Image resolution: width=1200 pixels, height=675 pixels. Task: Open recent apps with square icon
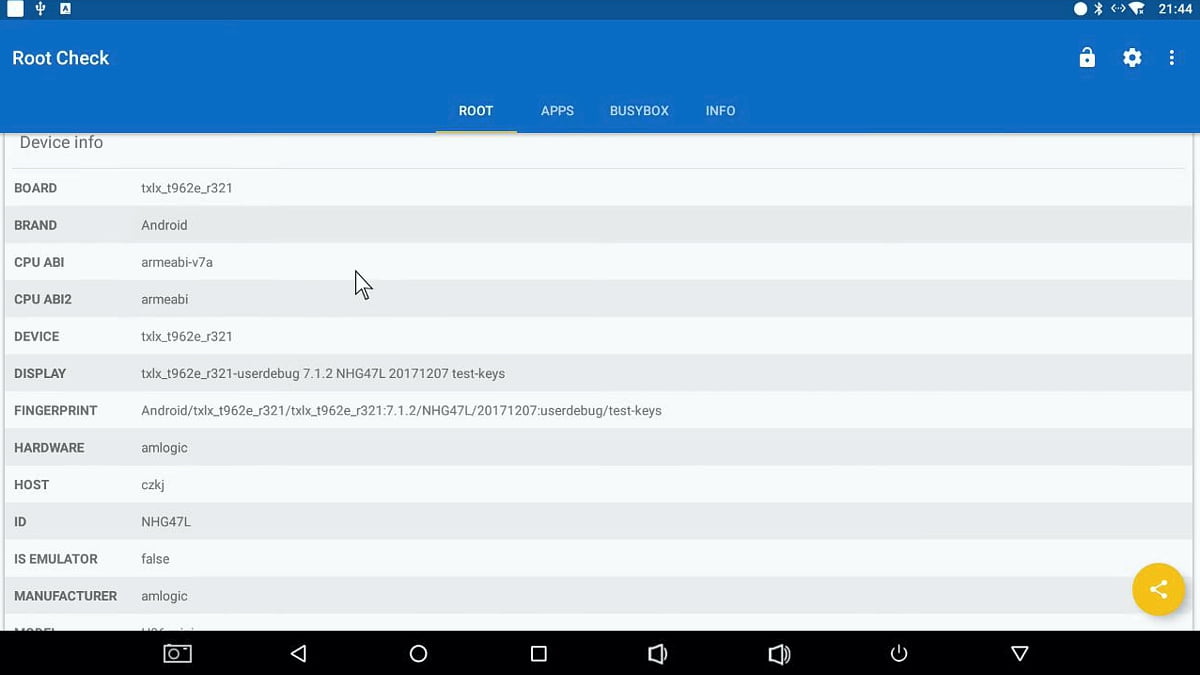coord(538,653)
